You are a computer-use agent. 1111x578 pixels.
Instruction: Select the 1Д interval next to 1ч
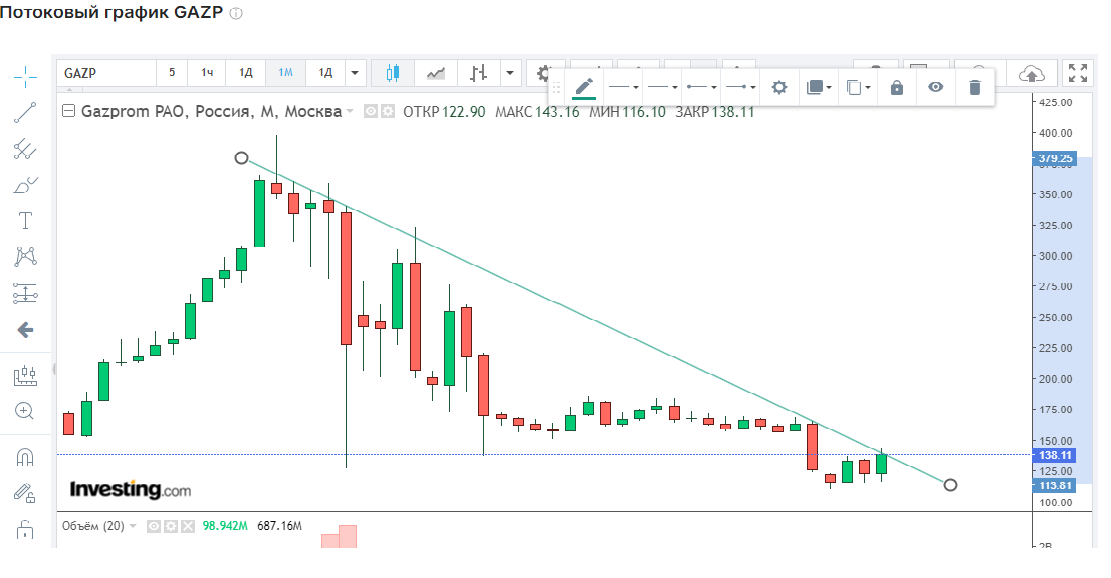(x=246, y=73)
